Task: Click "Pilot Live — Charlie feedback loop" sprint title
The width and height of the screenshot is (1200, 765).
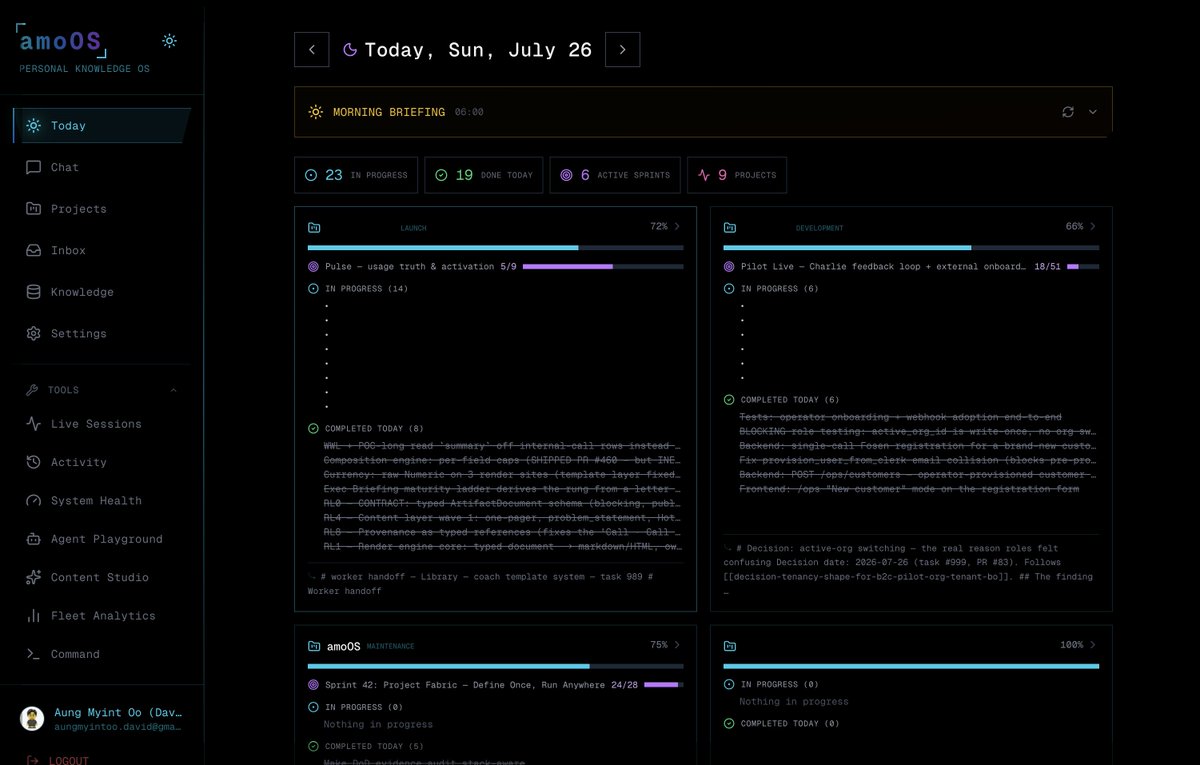Action: pyautogui.click(x=883, y=267)
